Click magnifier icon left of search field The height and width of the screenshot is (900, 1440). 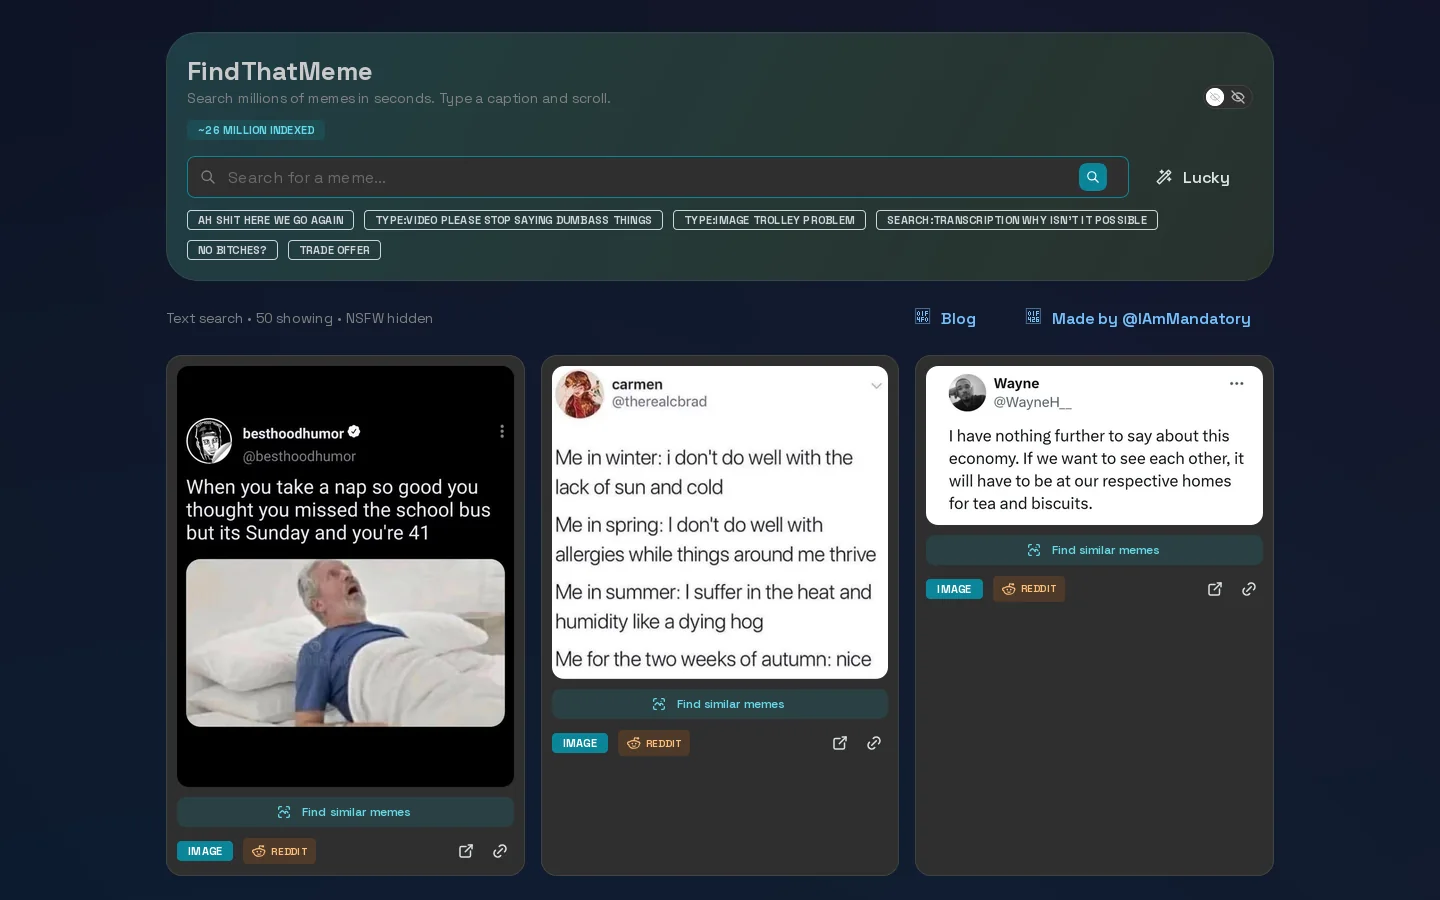tap(208, 177)
